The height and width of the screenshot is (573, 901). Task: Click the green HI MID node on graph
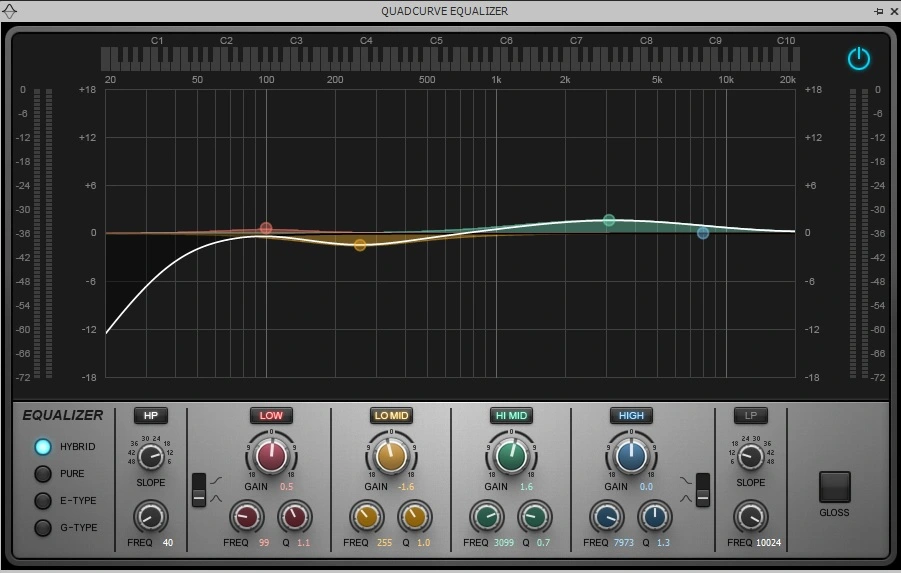tap(608, 220)
